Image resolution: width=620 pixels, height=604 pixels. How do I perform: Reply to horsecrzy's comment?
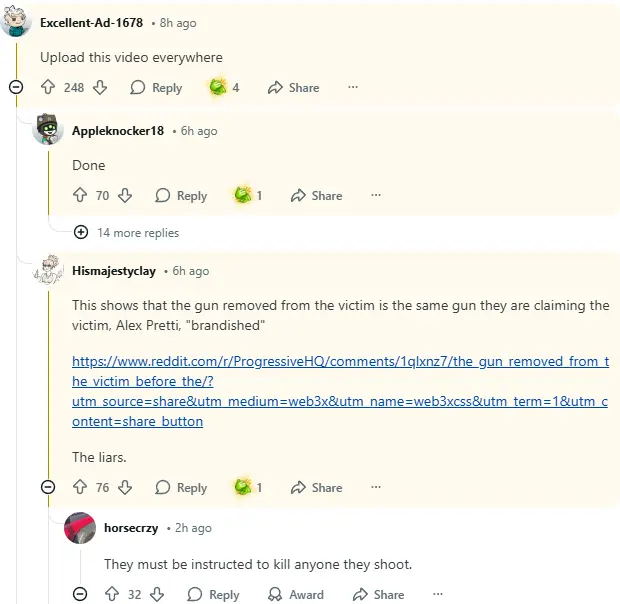(212, 595)
